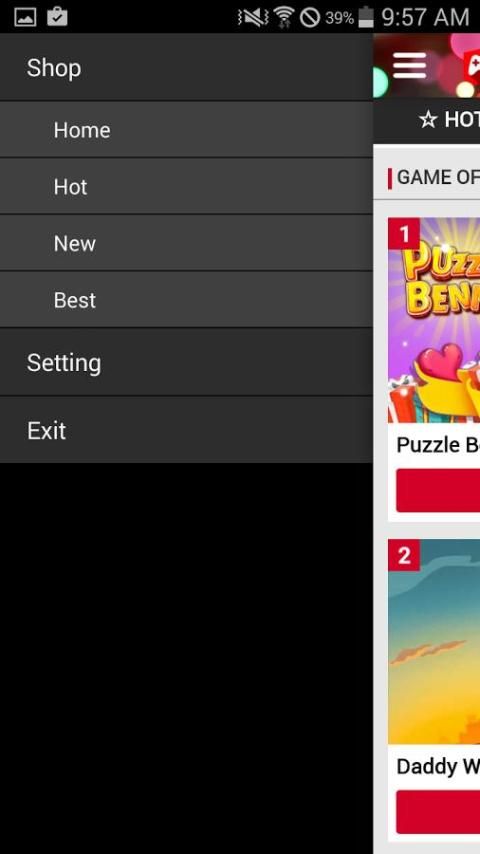The width and height of the screenshot is (480, 854).
Task: Choose New from the Shop submenu
Action: pyautogui.click(x=186, y=243)
